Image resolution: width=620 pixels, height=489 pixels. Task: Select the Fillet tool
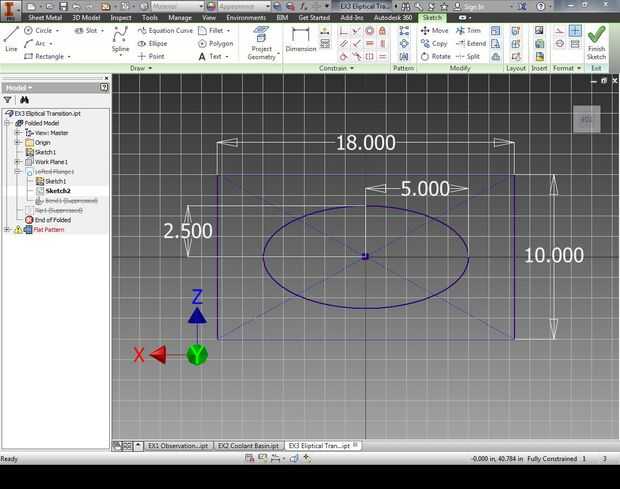[210, 30]
